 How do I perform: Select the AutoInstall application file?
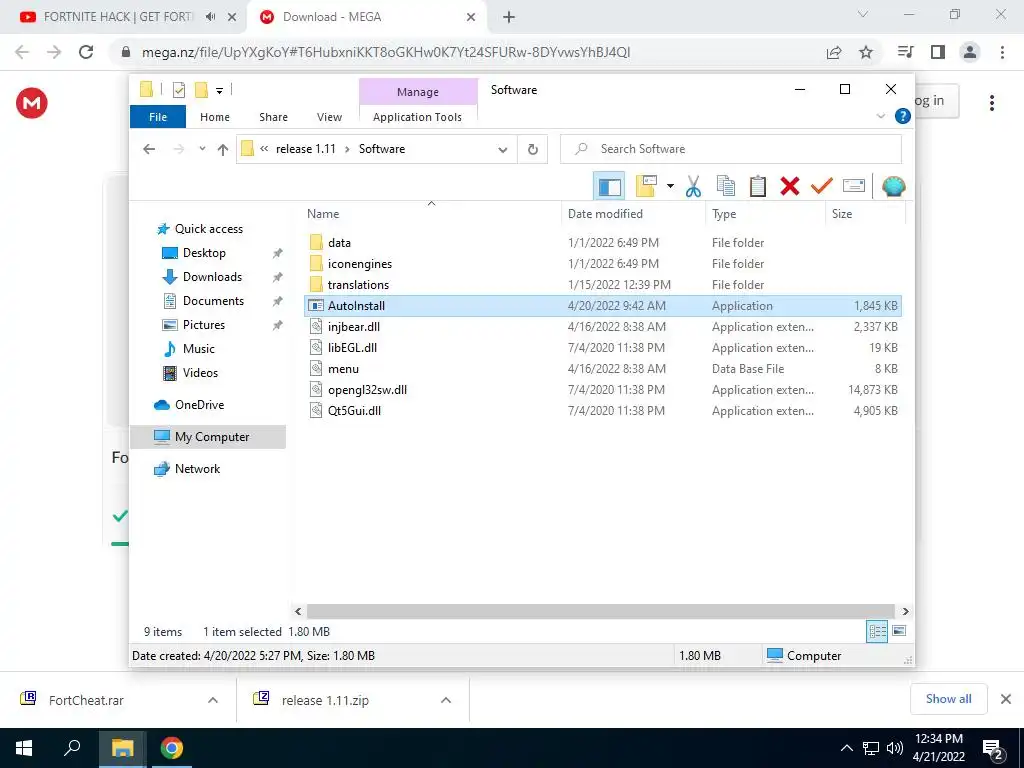pos(602,306)
